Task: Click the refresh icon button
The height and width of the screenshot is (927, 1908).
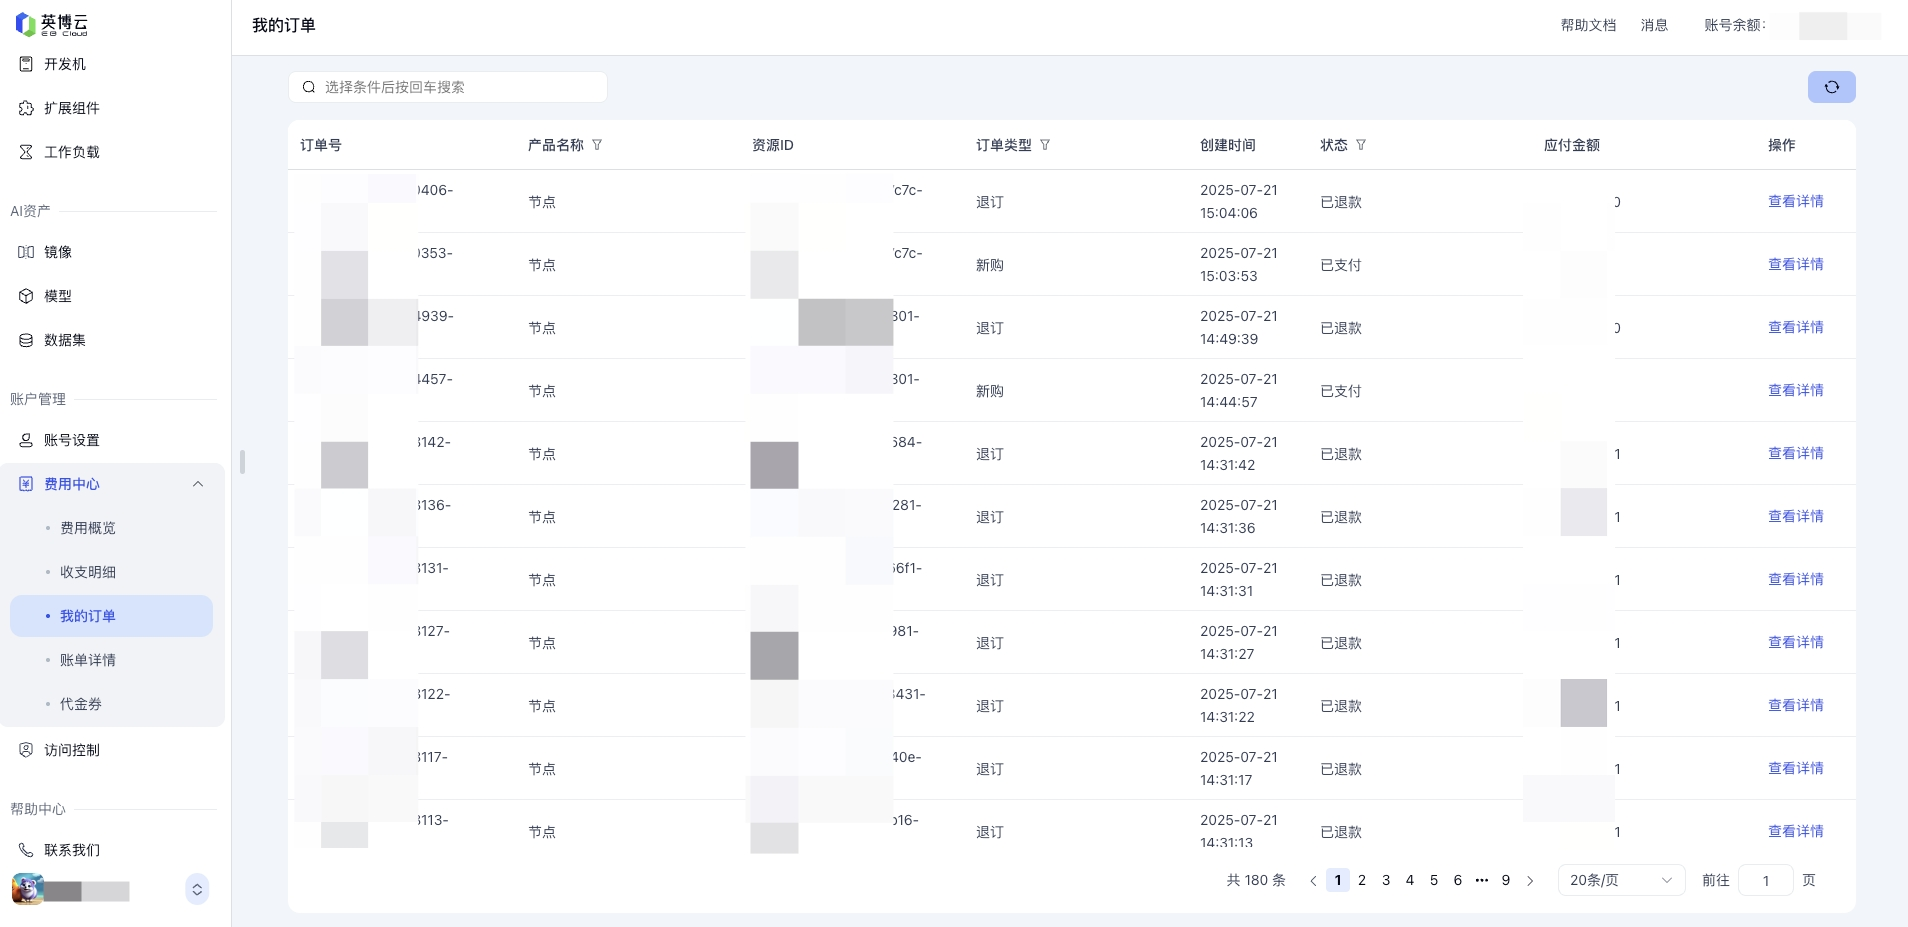Action: pyautogui.click(x=1831, y=87)
